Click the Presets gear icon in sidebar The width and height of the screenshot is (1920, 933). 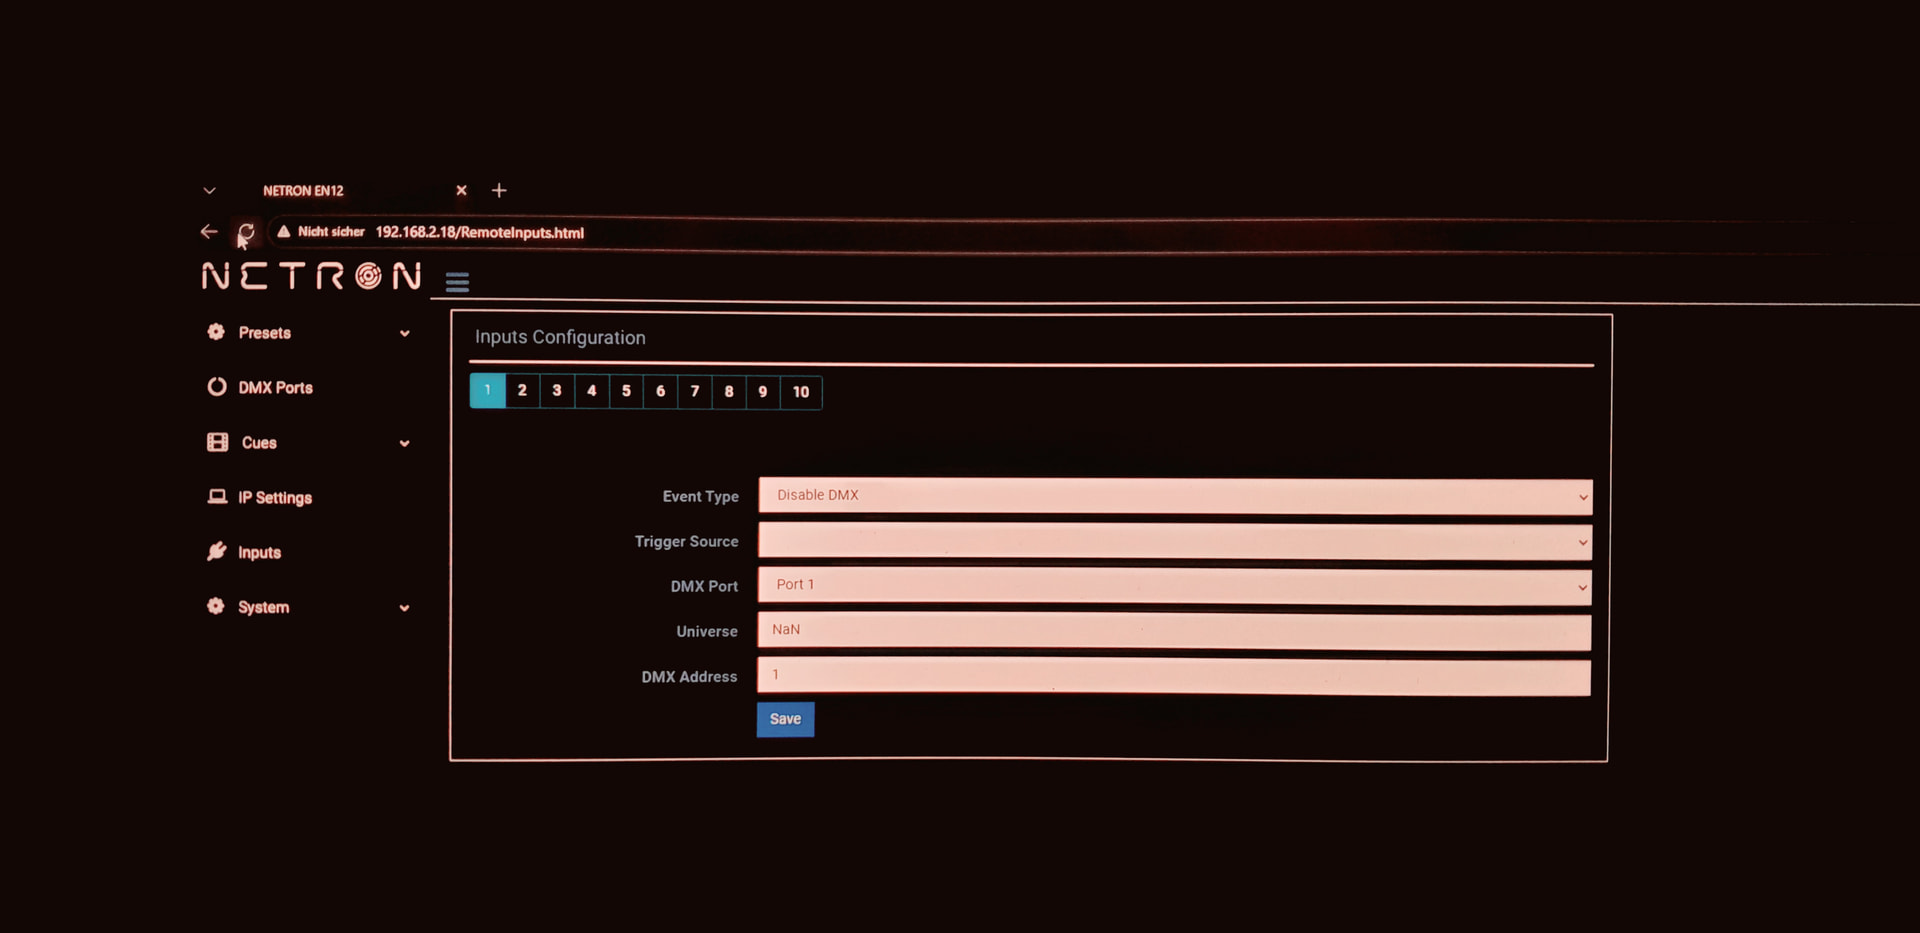(x=216, y=332)
